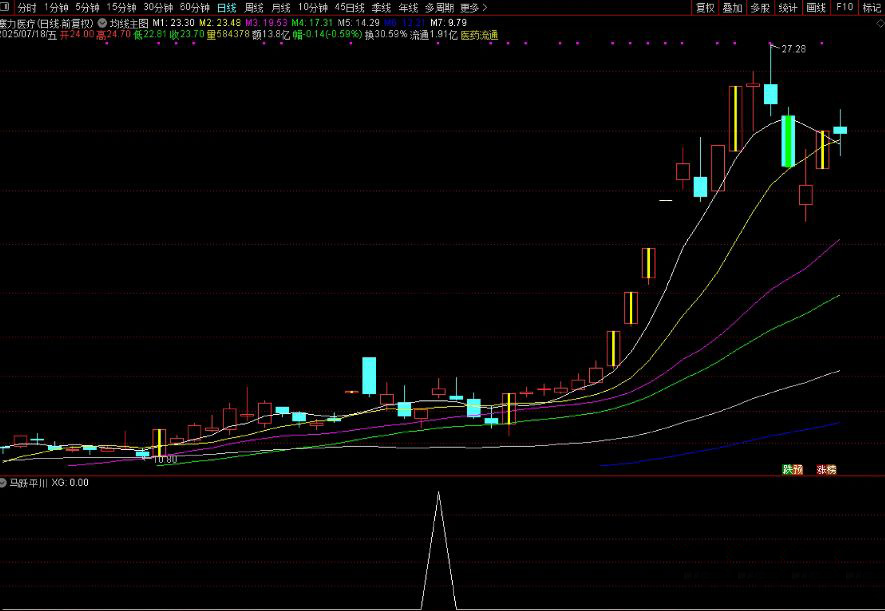Open the 画线 drawing tools
The image size is (885, 611).
coord(816,7)
